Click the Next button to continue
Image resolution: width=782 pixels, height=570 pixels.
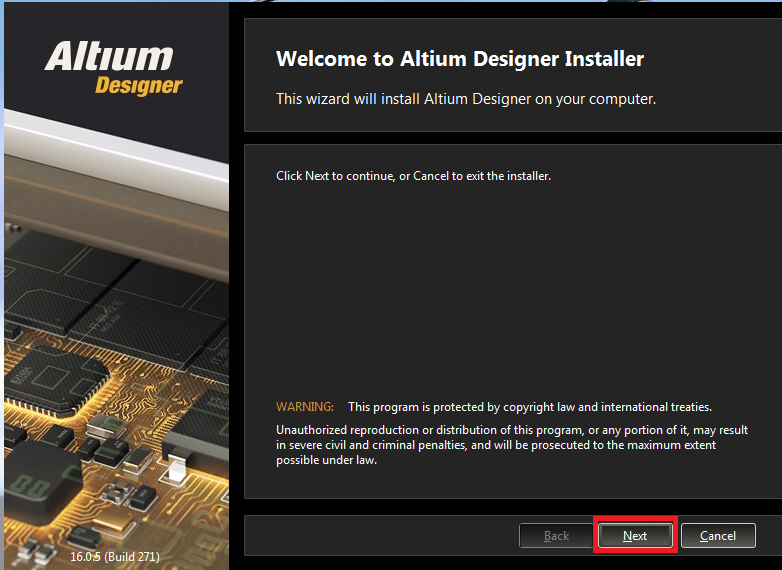tap(635, 536)
